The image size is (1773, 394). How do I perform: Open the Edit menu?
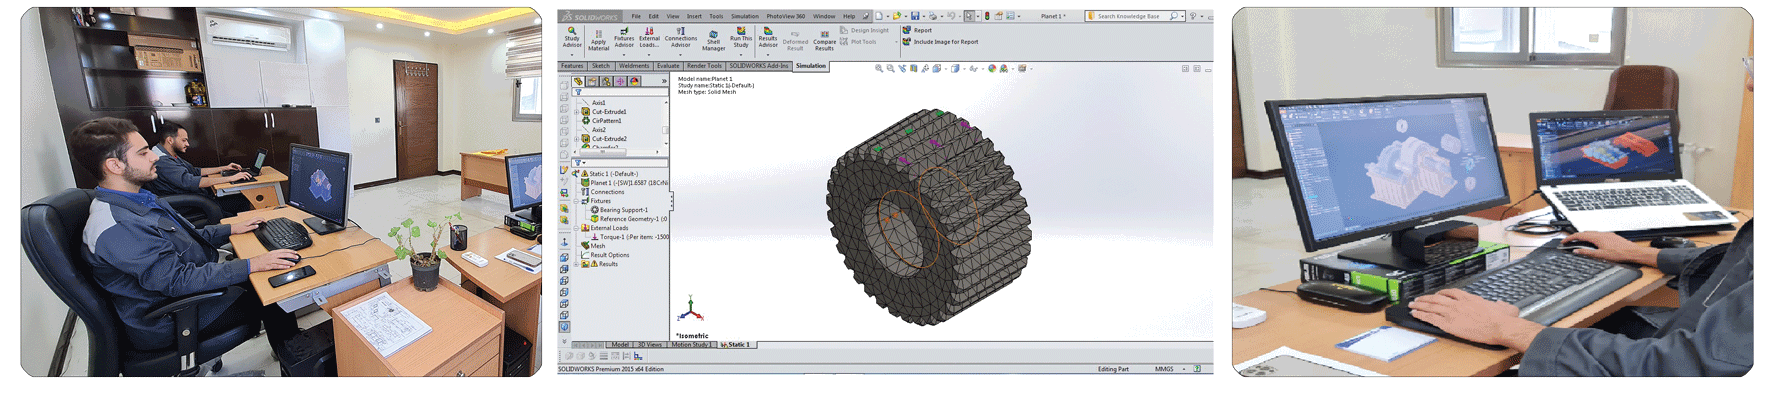653,16
